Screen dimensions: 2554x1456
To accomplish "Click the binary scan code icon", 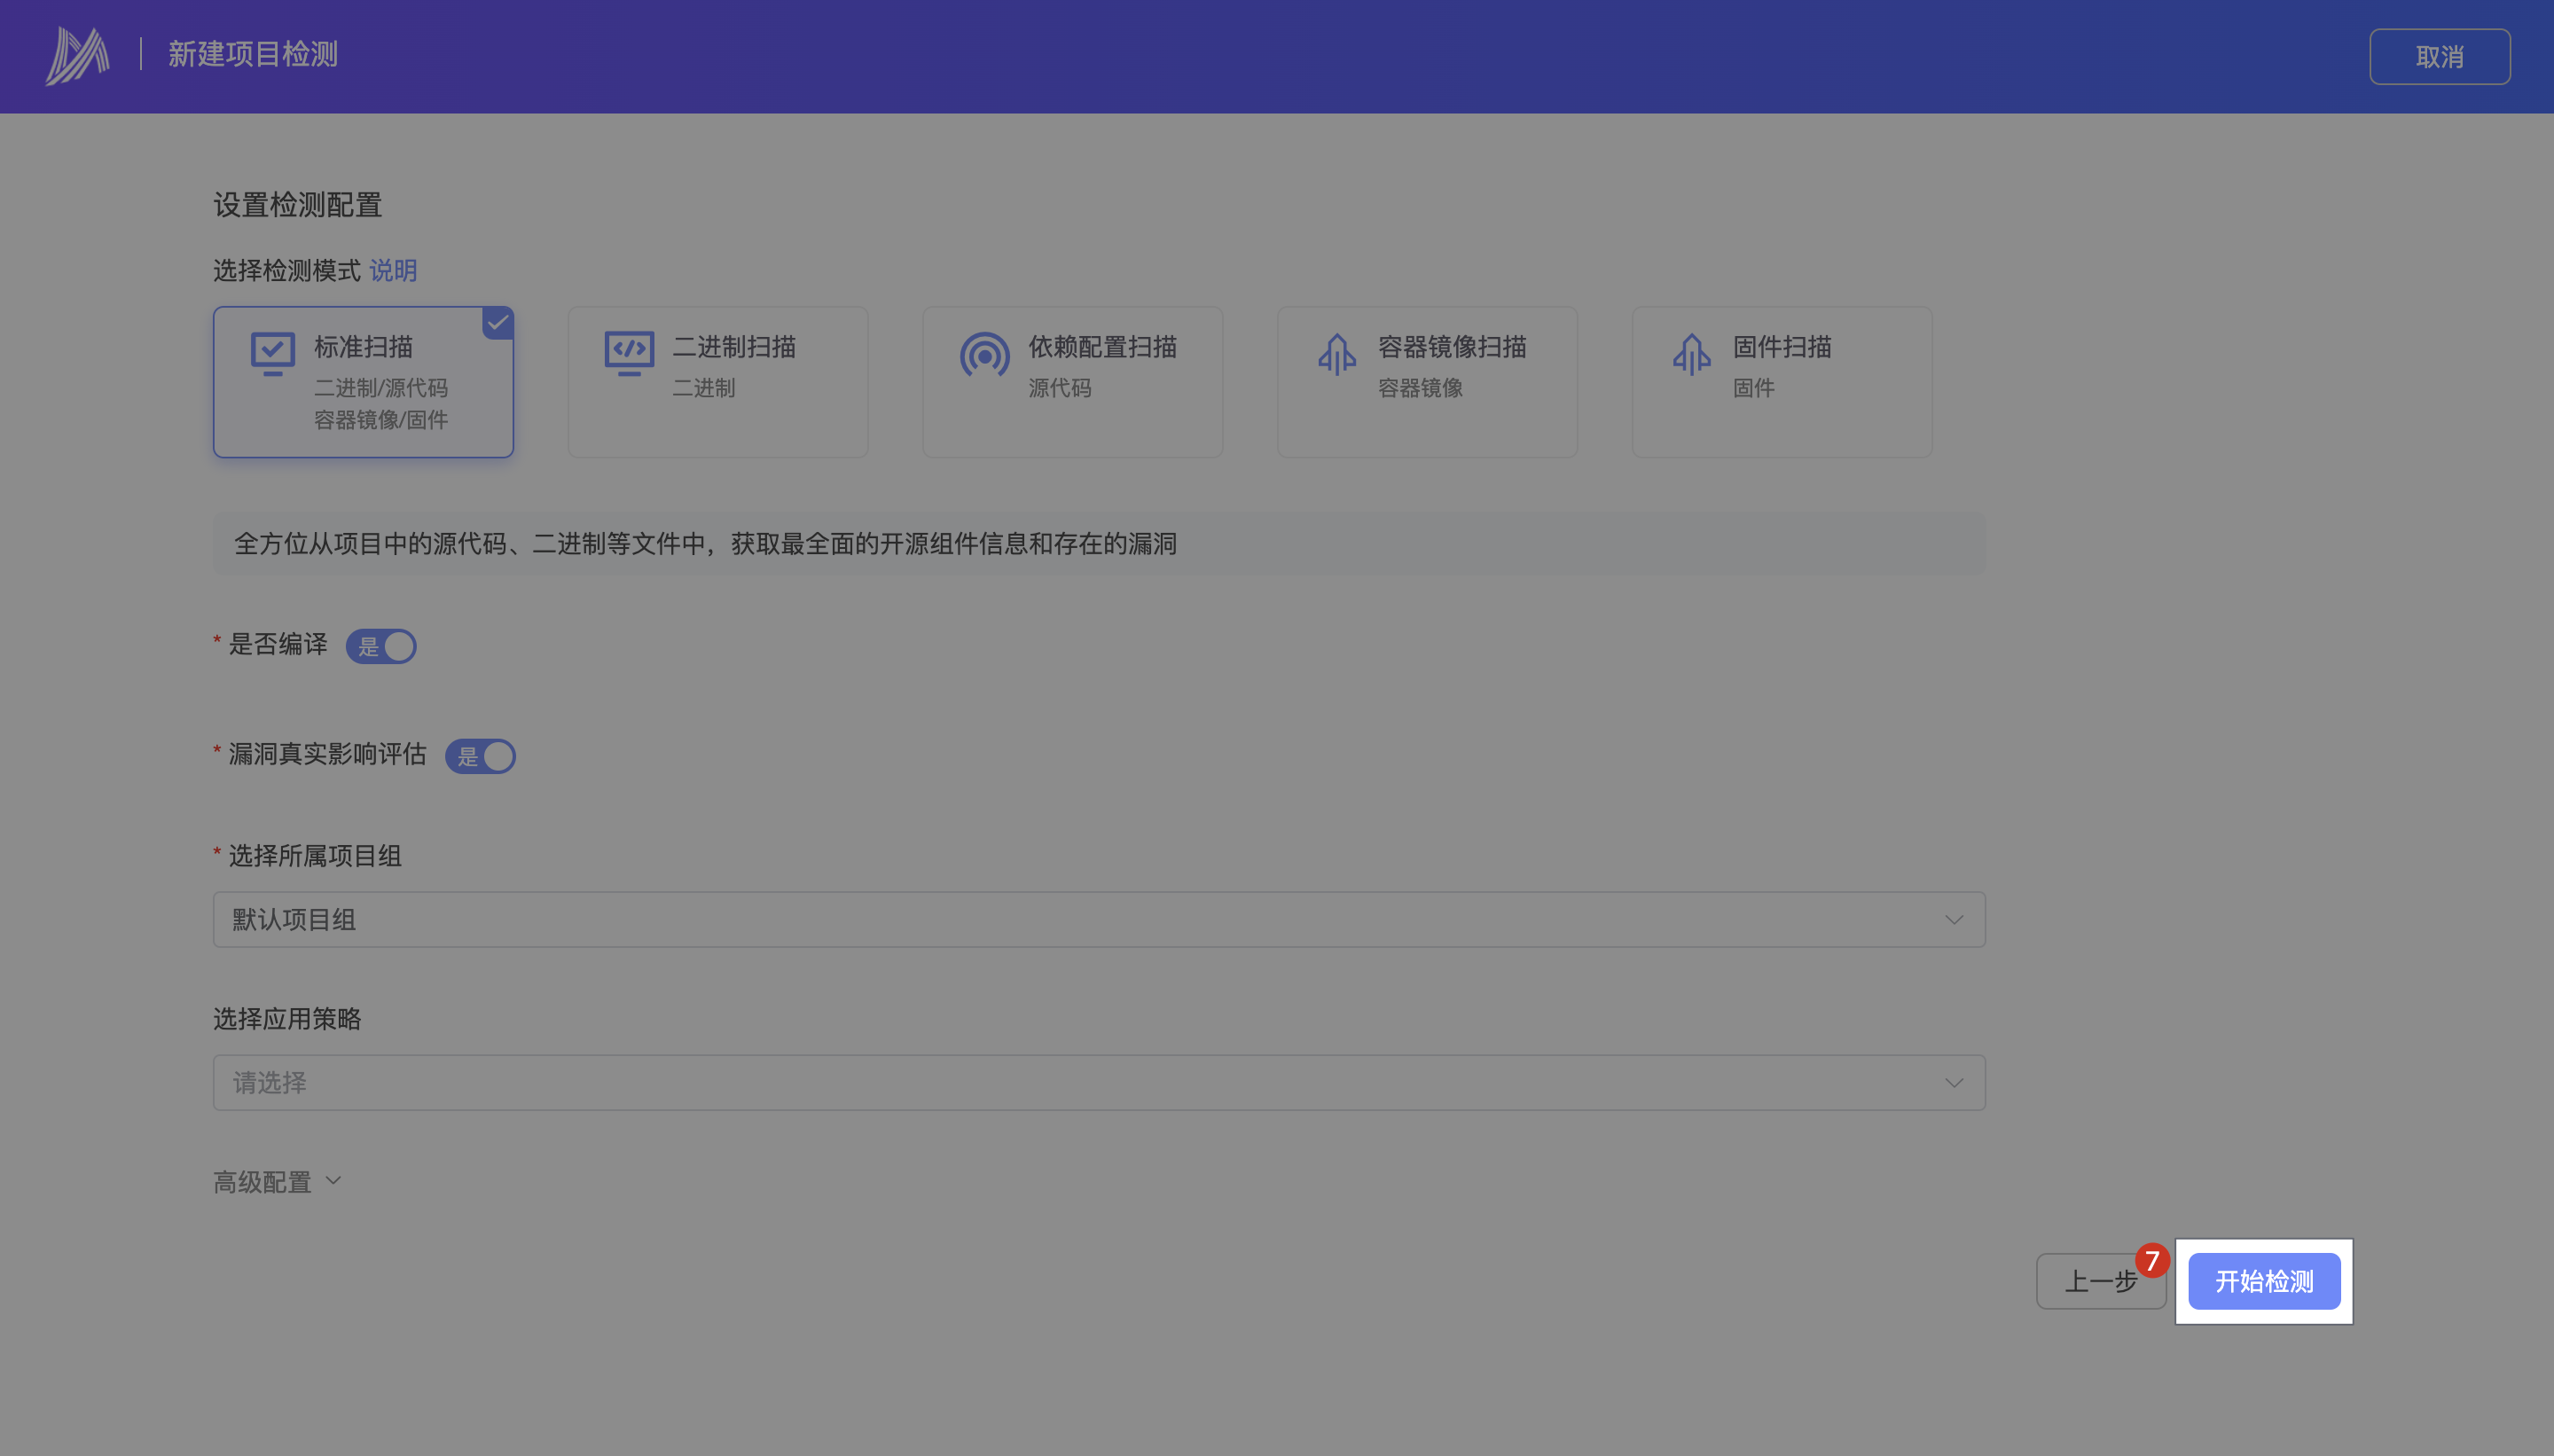I will pos(629,353).
